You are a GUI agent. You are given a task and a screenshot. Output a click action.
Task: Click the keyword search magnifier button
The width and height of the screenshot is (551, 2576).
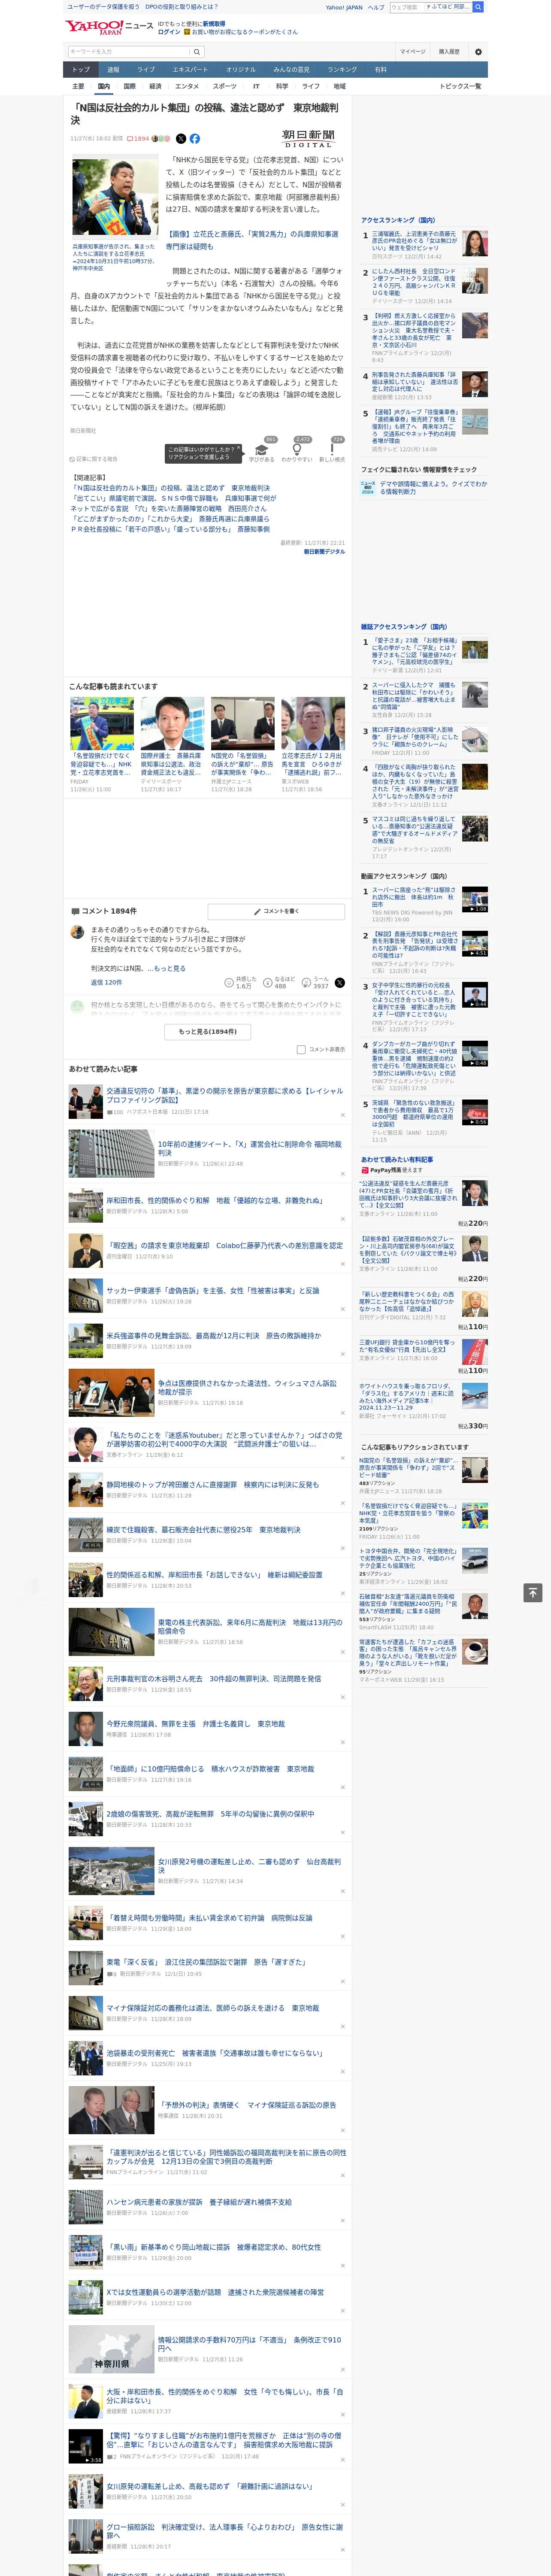coord(197,51)
